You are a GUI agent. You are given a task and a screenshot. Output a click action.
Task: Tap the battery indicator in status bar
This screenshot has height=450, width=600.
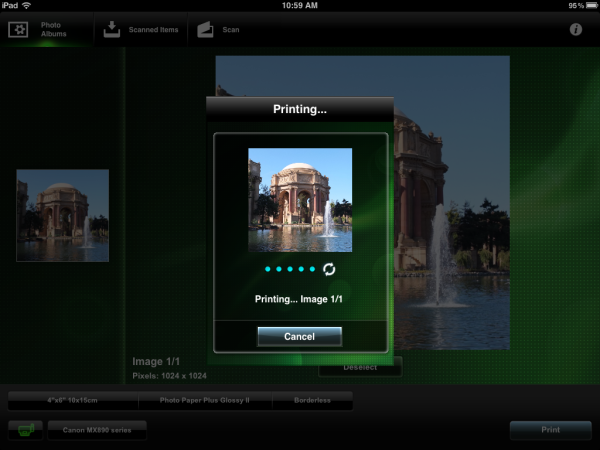[x=586, y=6]
